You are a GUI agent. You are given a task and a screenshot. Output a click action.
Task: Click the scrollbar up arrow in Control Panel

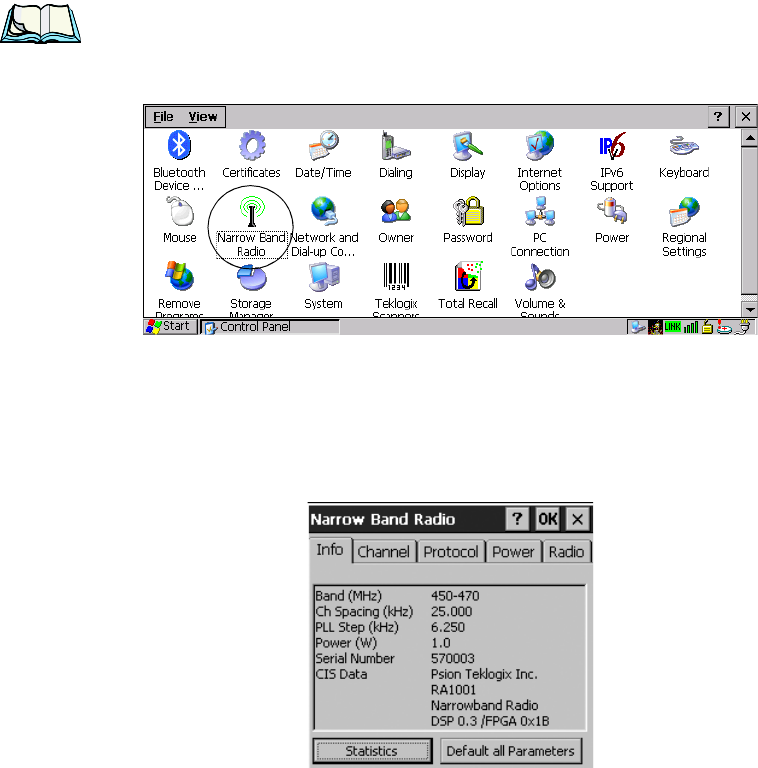(750, 138)
